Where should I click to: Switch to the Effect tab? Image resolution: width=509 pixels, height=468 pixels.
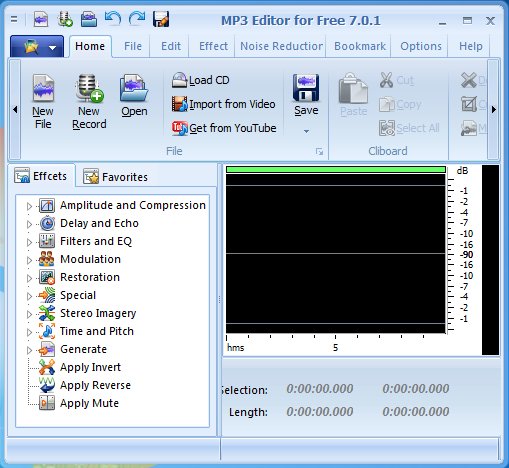click(x=213, y=46)
